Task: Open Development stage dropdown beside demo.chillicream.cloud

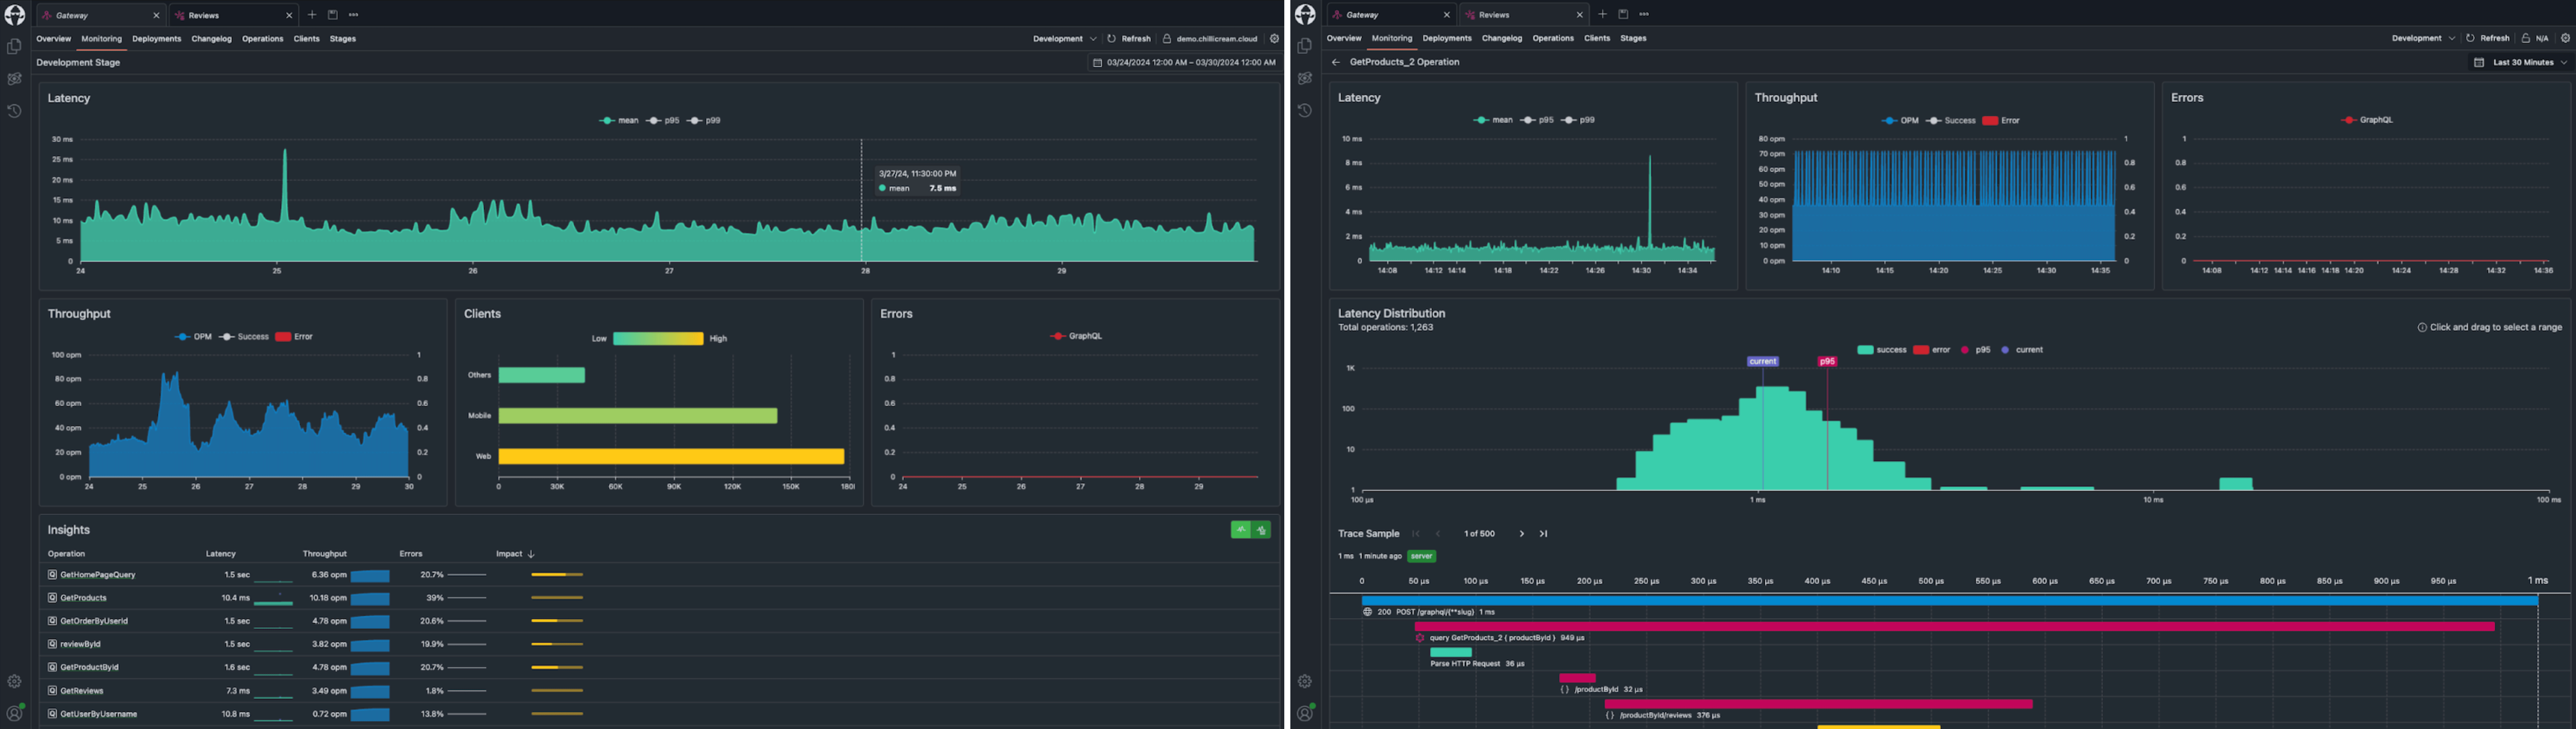Action: tap(1064, 39)
